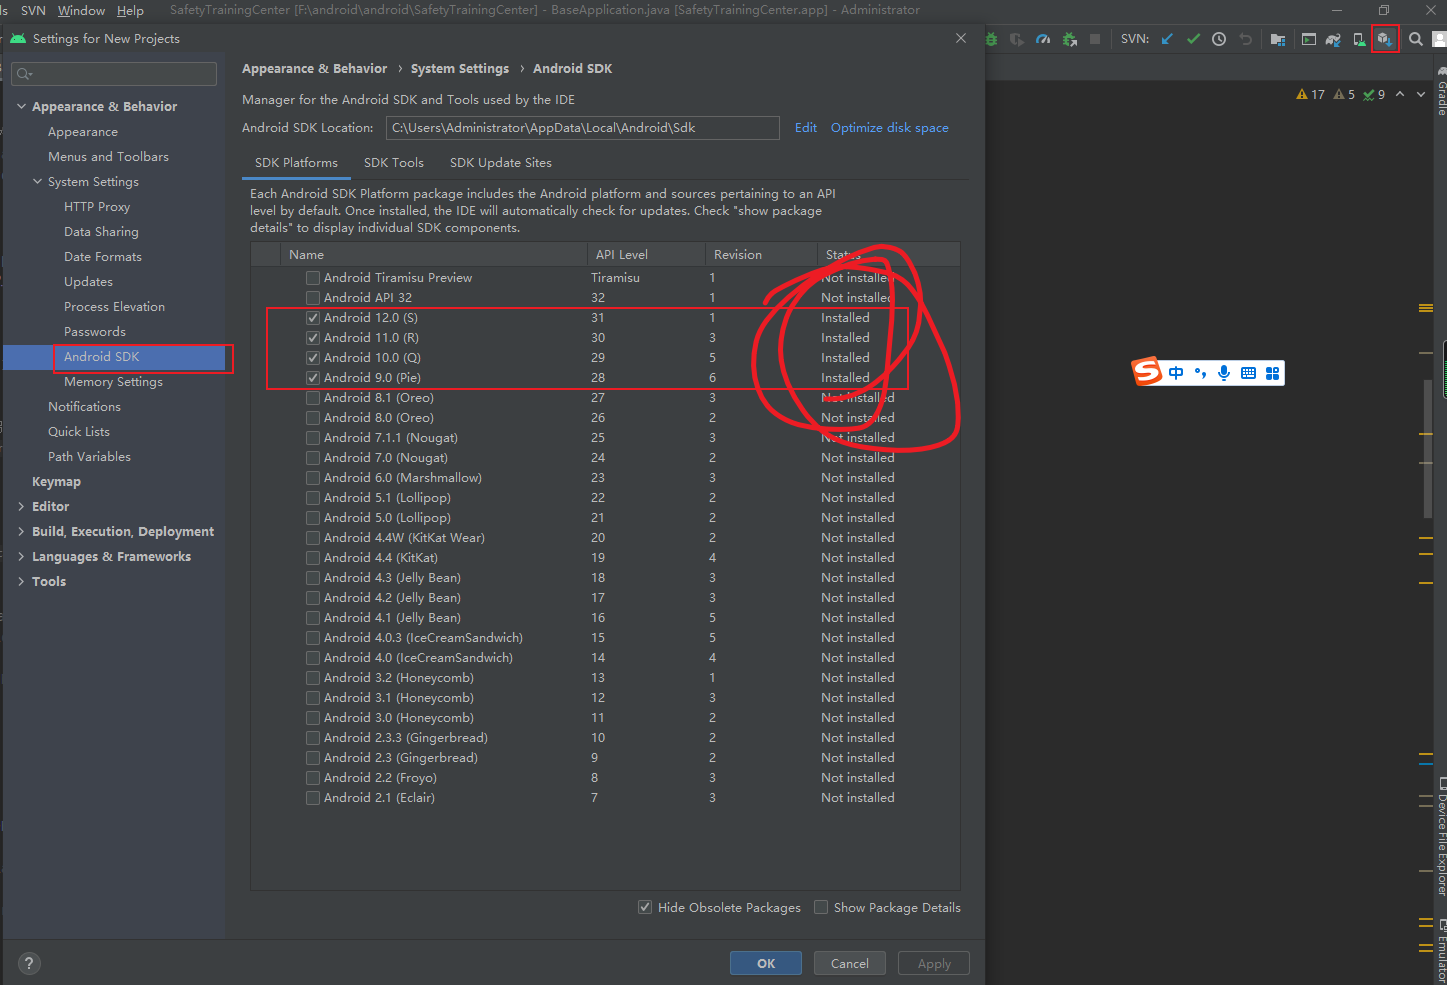Click the Cancel button
The width and height of the screenshot is (1447, 985).
(849, 963)
